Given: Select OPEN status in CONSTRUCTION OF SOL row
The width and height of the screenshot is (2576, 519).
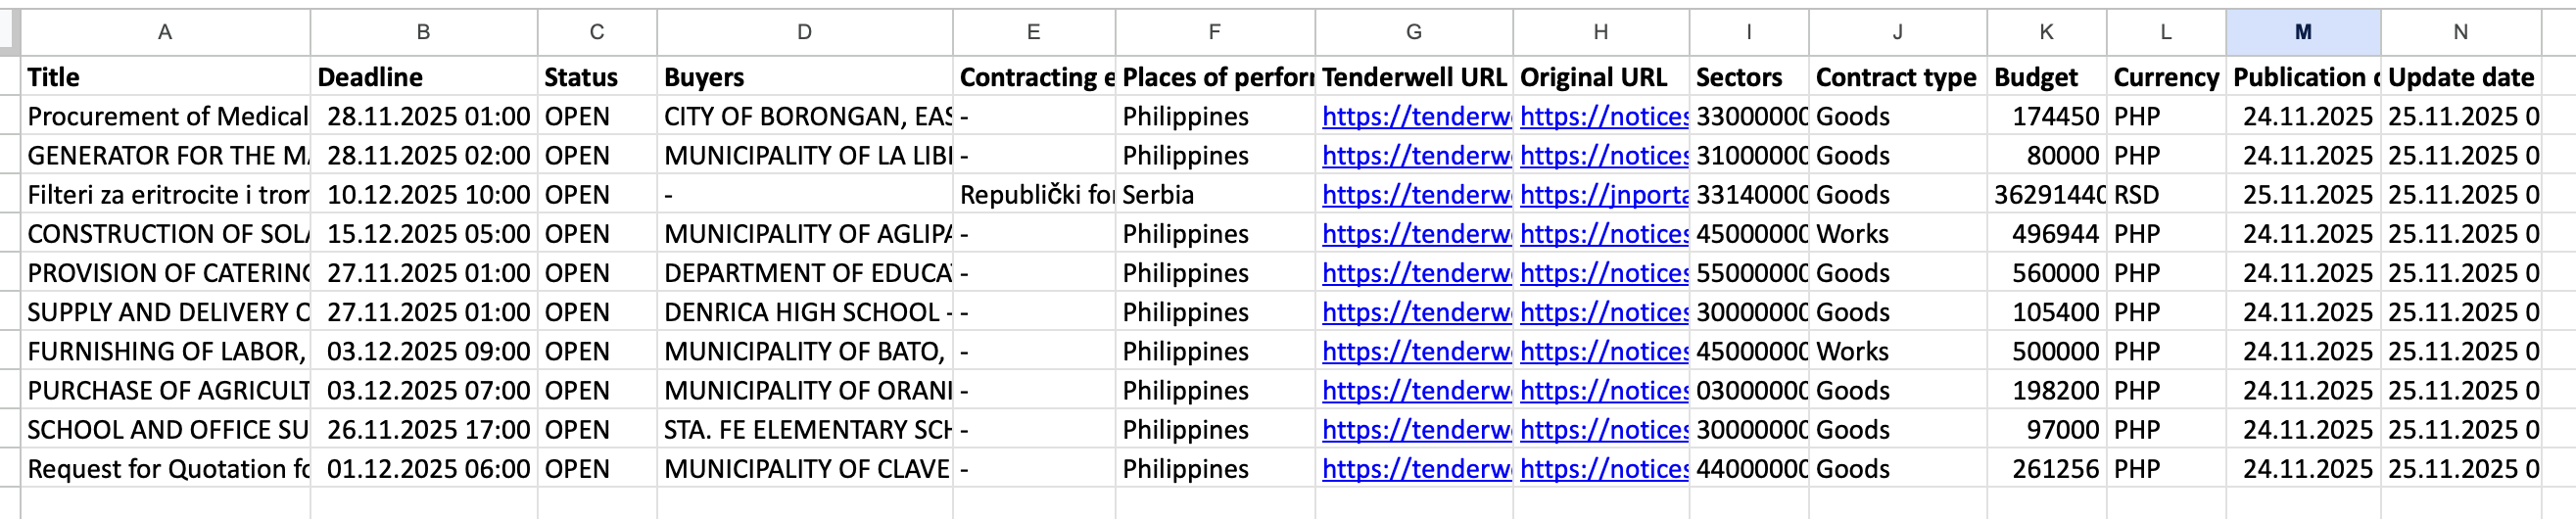Looking at the screenshot, I should (596, 234).
